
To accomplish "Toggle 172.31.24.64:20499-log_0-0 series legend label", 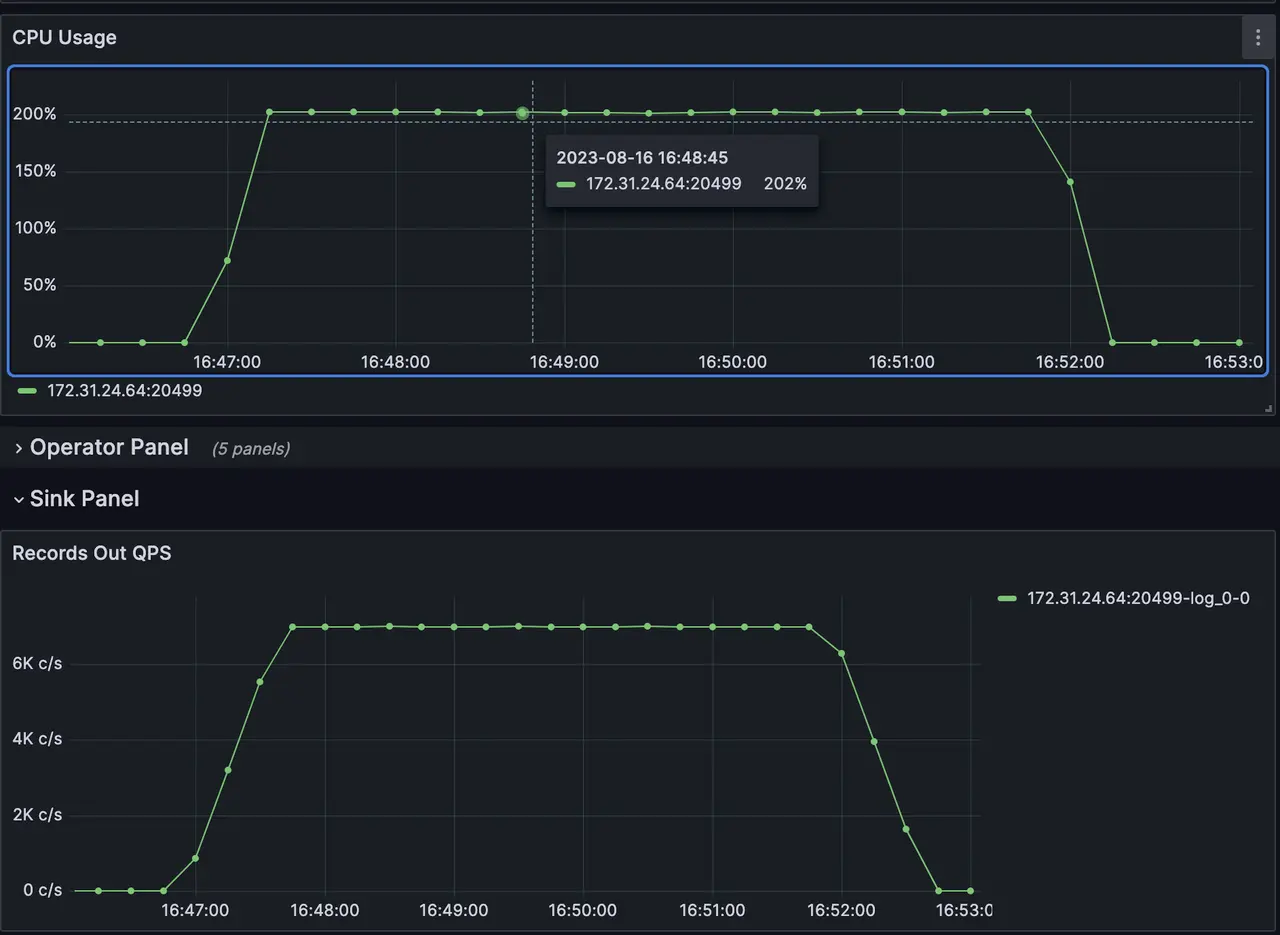I will 1138,599.
